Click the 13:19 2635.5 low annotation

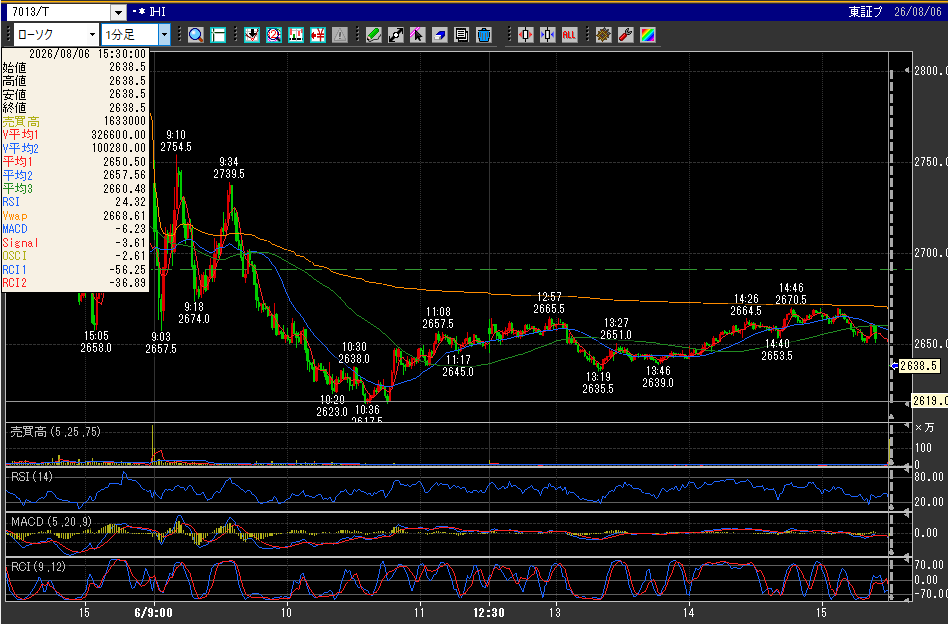[598, 383]
